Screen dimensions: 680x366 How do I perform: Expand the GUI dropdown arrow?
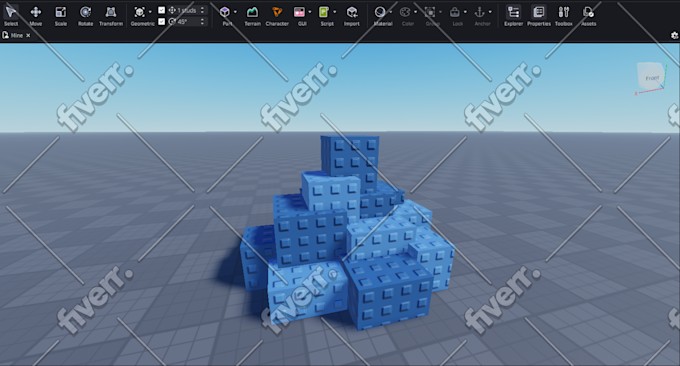tap(310, 12)
